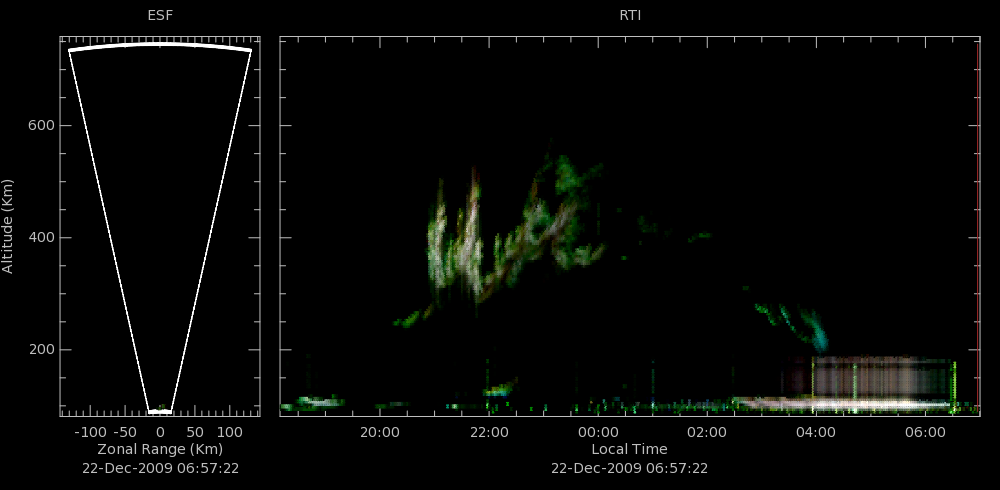
Task: Click the timestamp below the RTI plot
Action: [x=629, y=468]
